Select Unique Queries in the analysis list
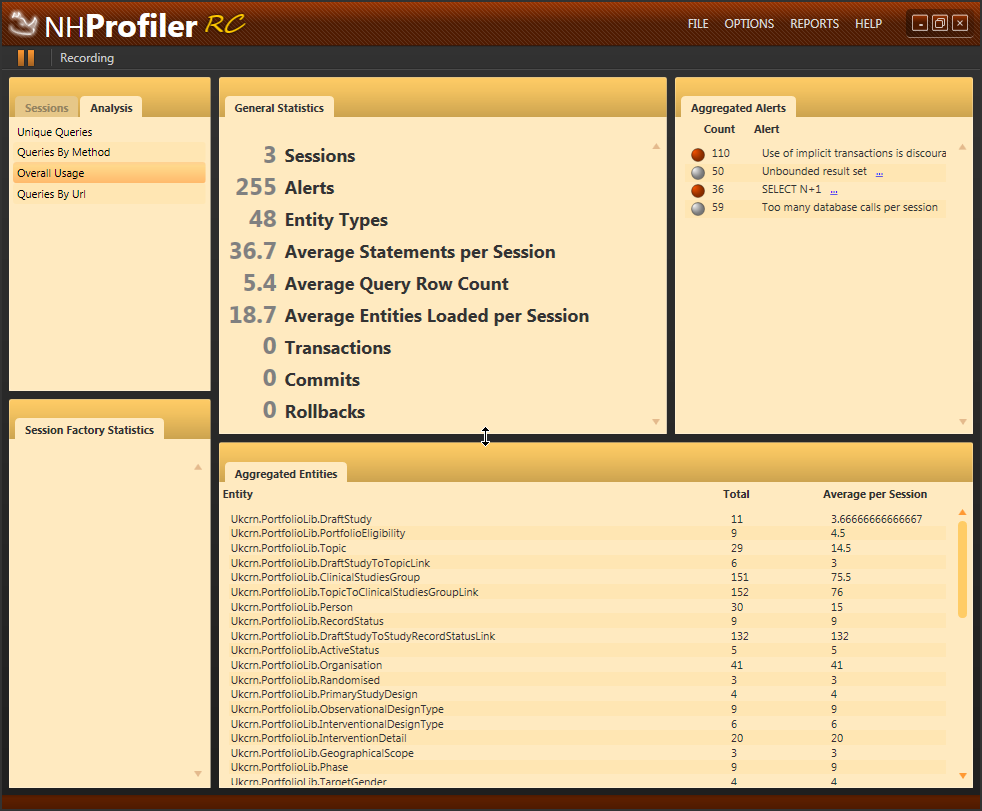982x811 pixels. [55, 132]
